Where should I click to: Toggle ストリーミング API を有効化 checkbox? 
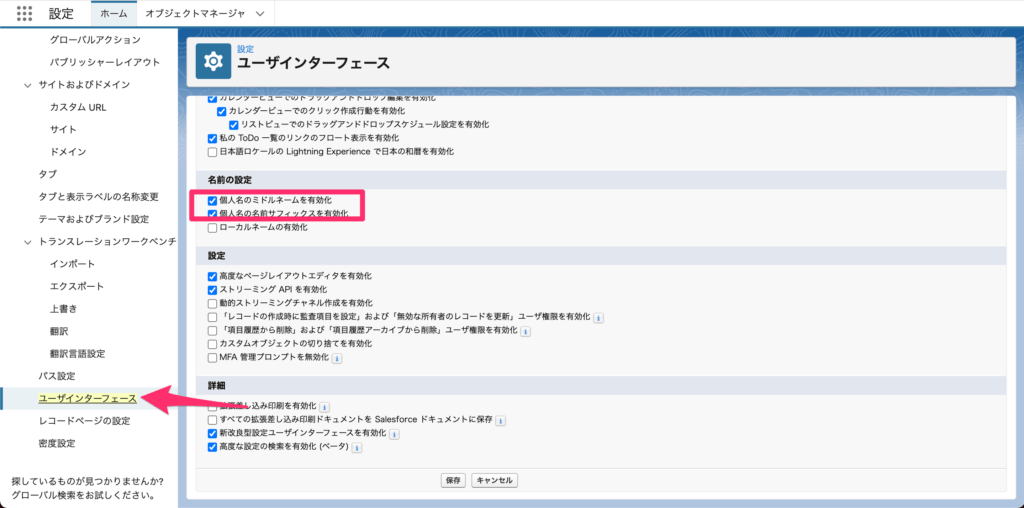point(212,289)
